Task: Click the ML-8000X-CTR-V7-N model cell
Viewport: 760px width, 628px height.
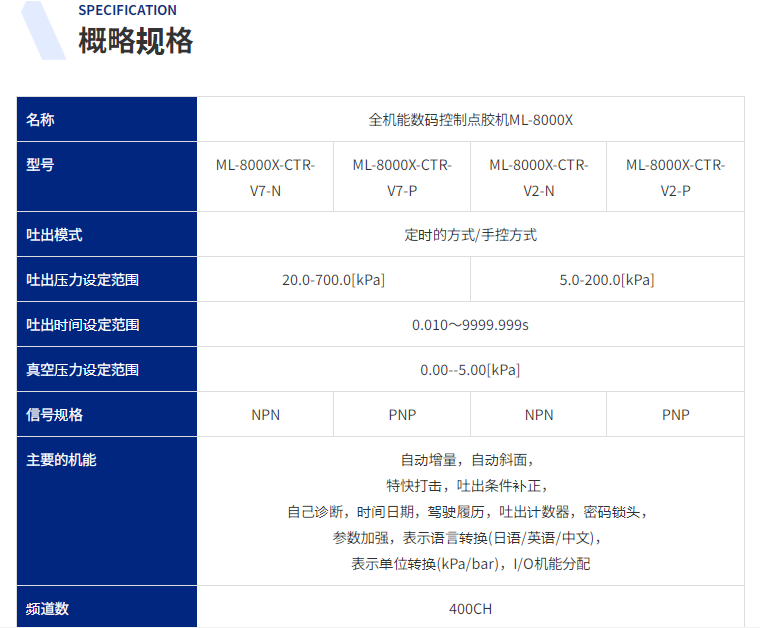Action: (265, 177)
